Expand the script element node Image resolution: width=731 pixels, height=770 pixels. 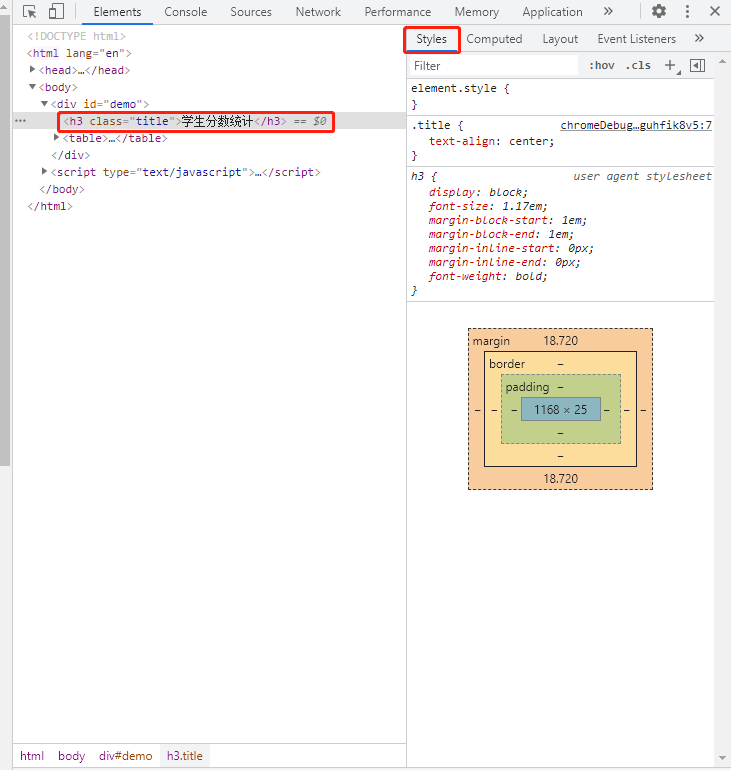(x=44, y=171)
